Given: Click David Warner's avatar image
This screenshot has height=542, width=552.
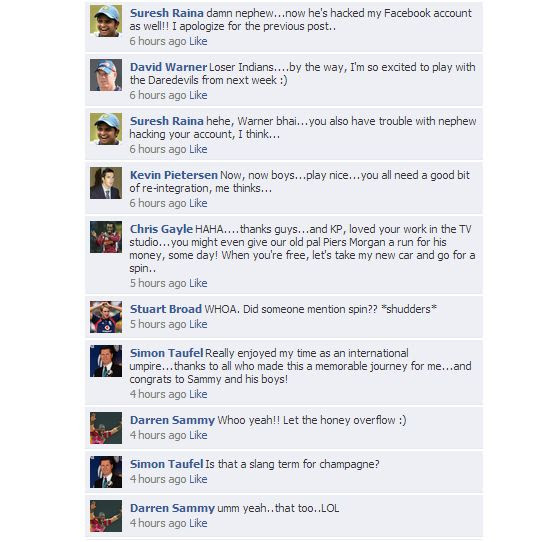Looking at the screenshot, I should (x=106, y=75).
